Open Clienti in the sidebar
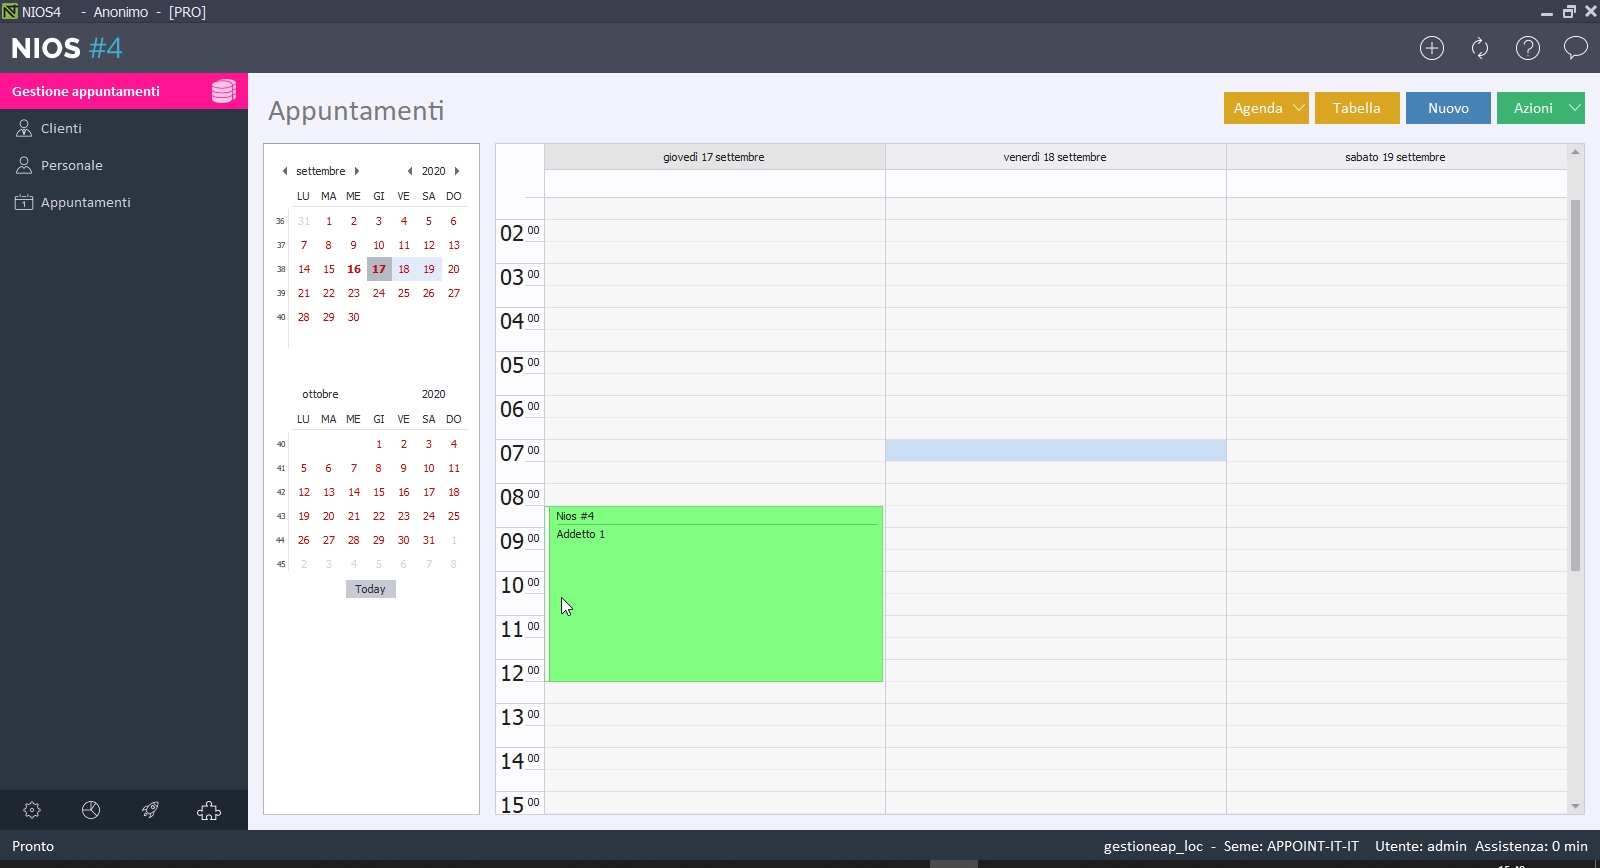This screenshot has height=868, width=1600. tap(61, 128)
